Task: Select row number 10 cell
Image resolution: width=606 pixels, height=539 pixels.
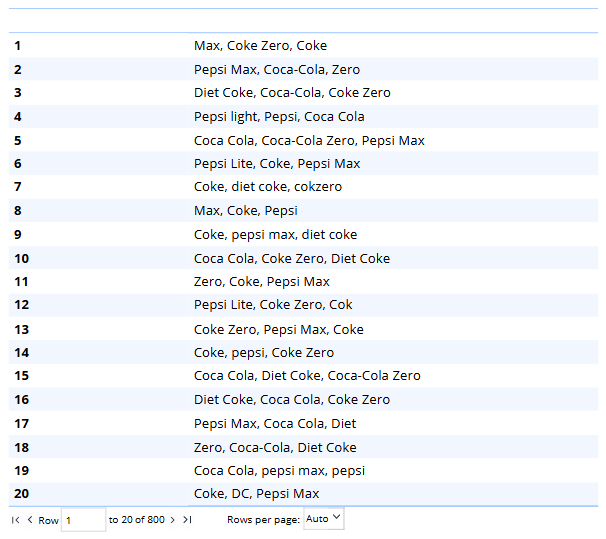Action: (x=21, y=259)
